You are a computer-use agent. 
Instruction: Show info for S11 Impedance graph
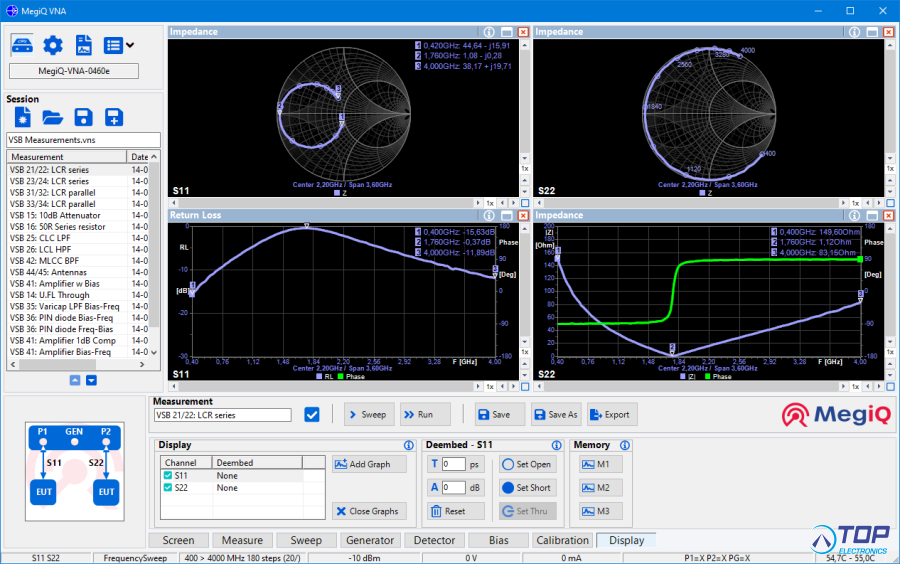(x=489, y=32)
